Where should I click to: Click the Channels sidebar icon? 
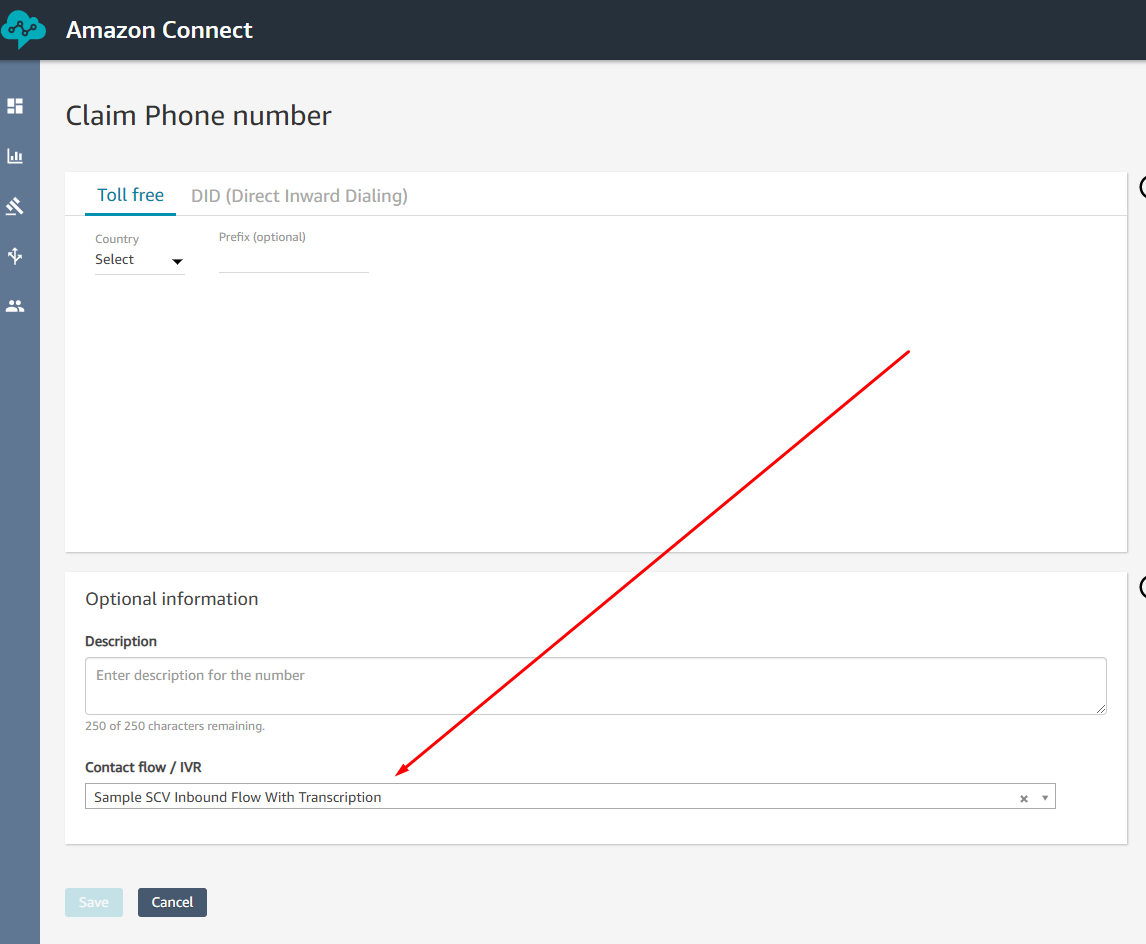[x=16, y=205]
